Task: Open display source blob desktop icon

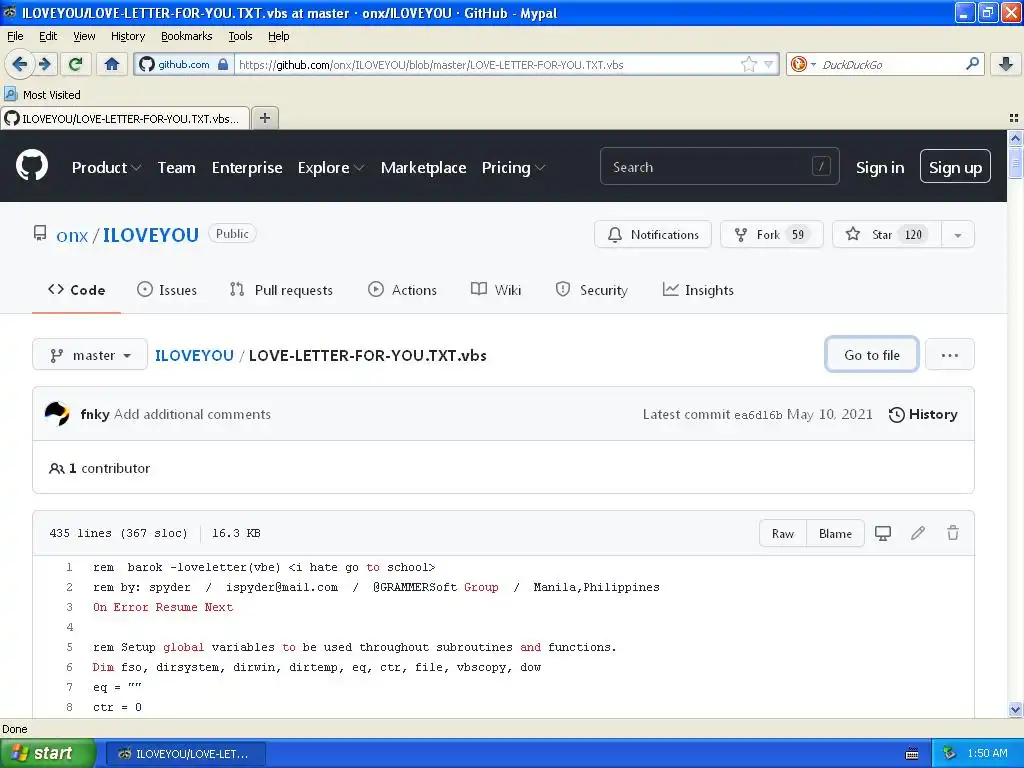Action: pyautogui.click(x=883, y=534)
